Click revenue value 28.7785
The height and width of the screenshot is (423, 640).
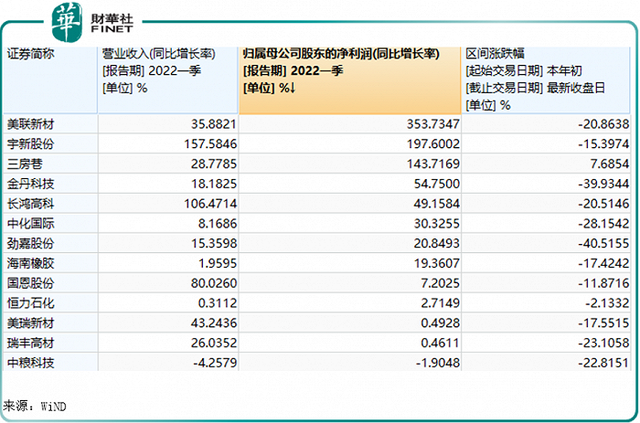coord(214,164)
